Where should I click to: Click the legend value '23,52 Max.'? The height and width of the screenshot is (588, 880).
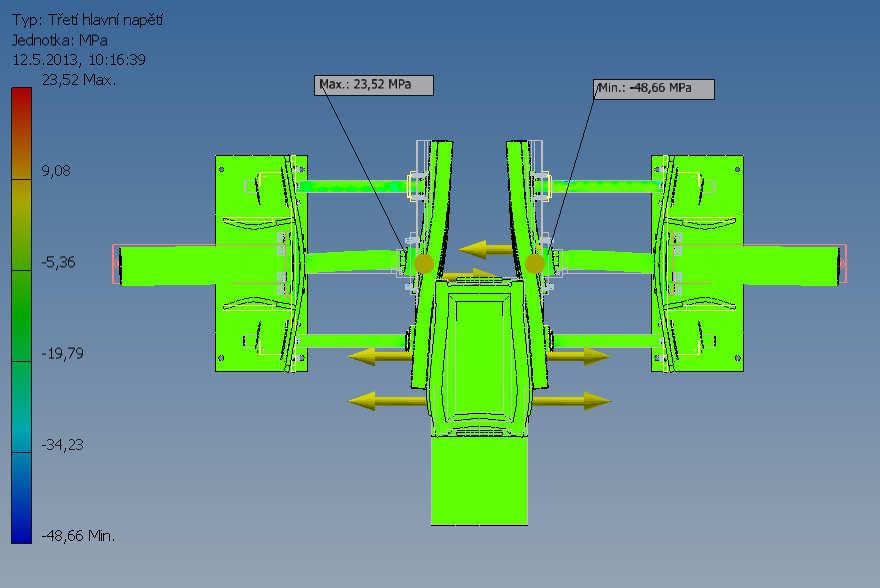(79, 80)
